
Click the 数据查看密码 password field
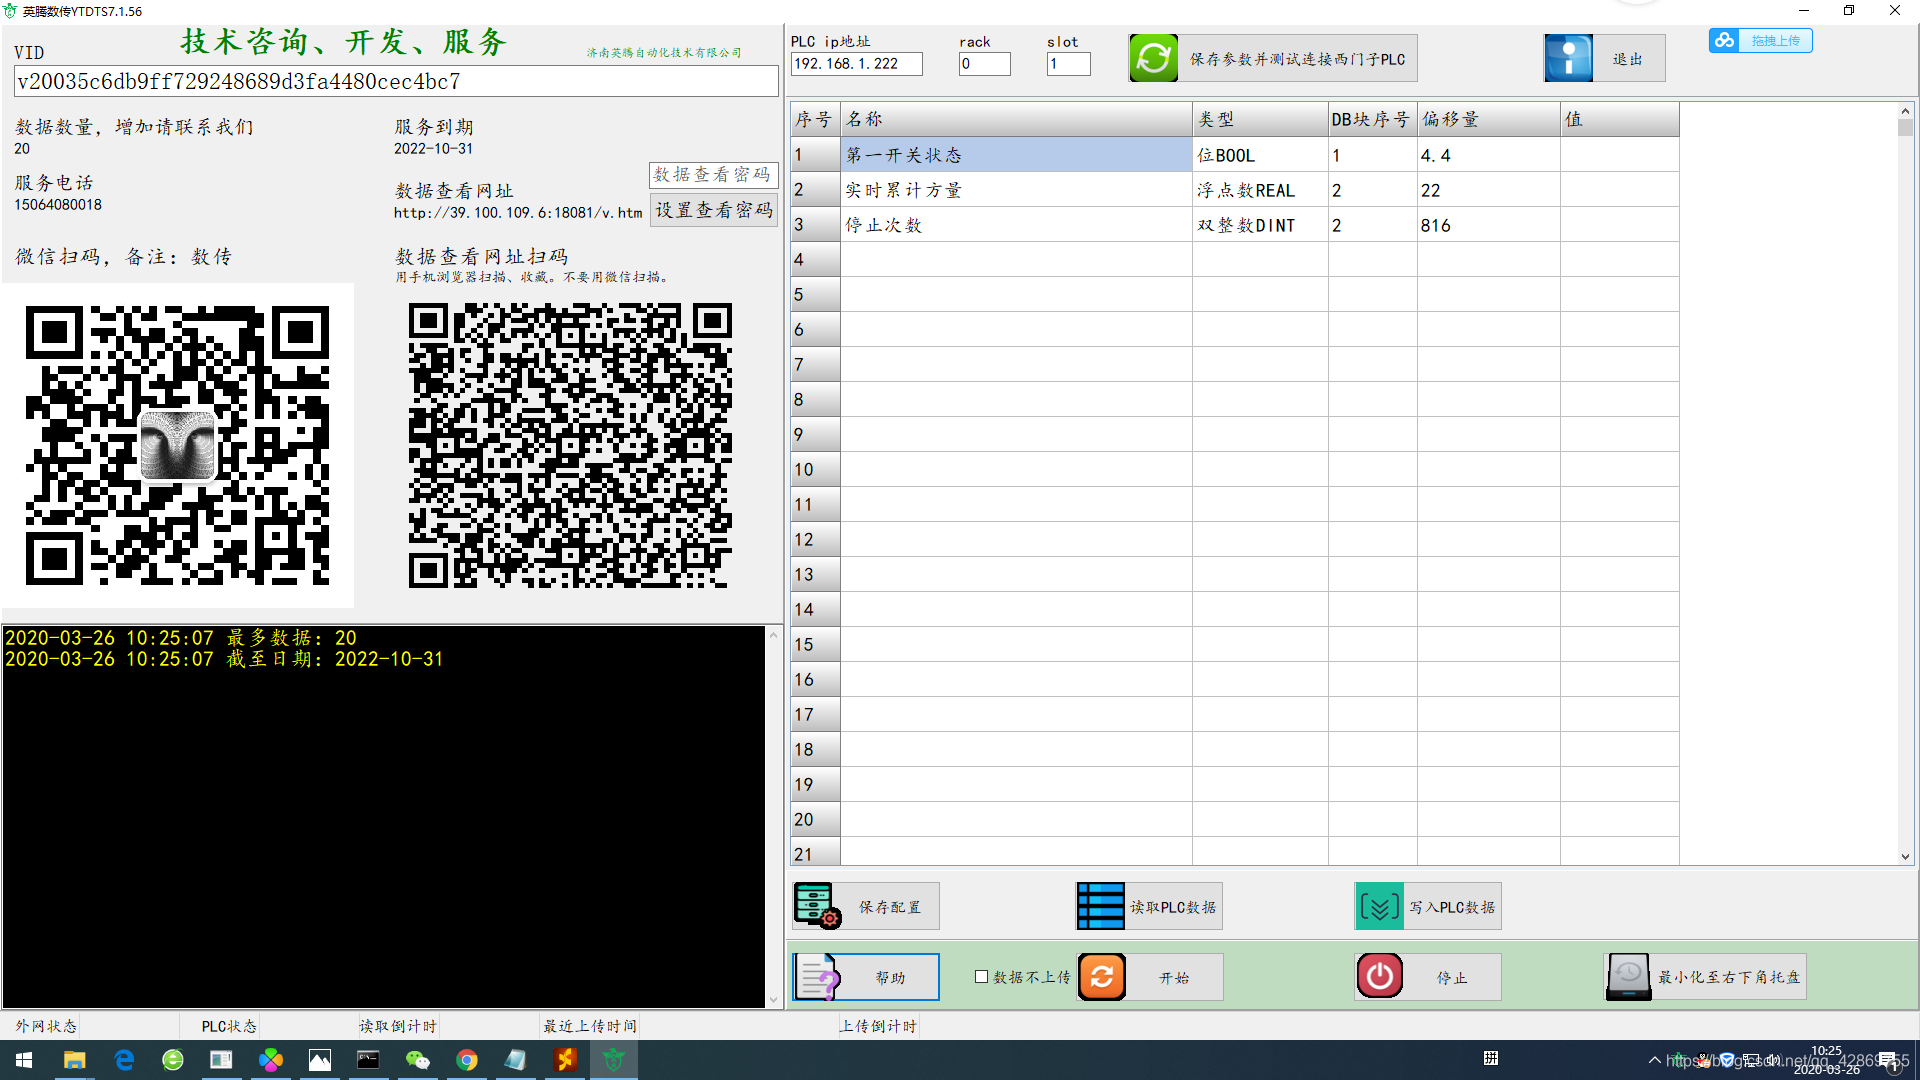tap(712, 174)
